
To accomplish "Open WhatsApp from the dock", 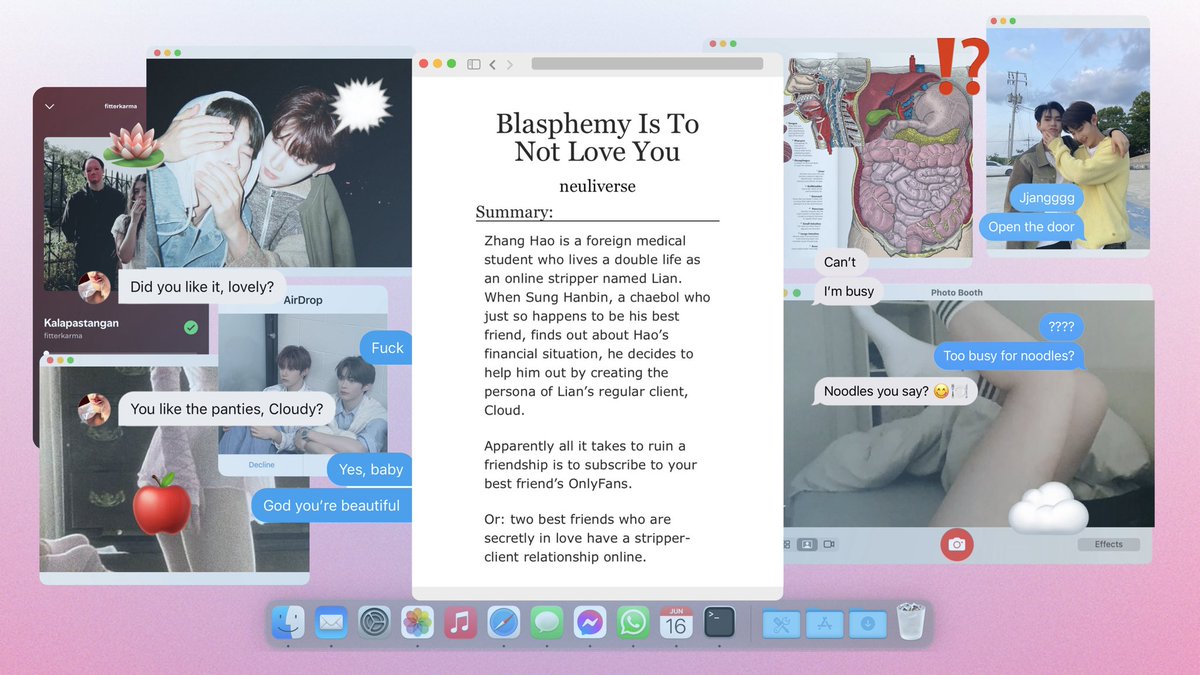I will (x=632, y=623).
